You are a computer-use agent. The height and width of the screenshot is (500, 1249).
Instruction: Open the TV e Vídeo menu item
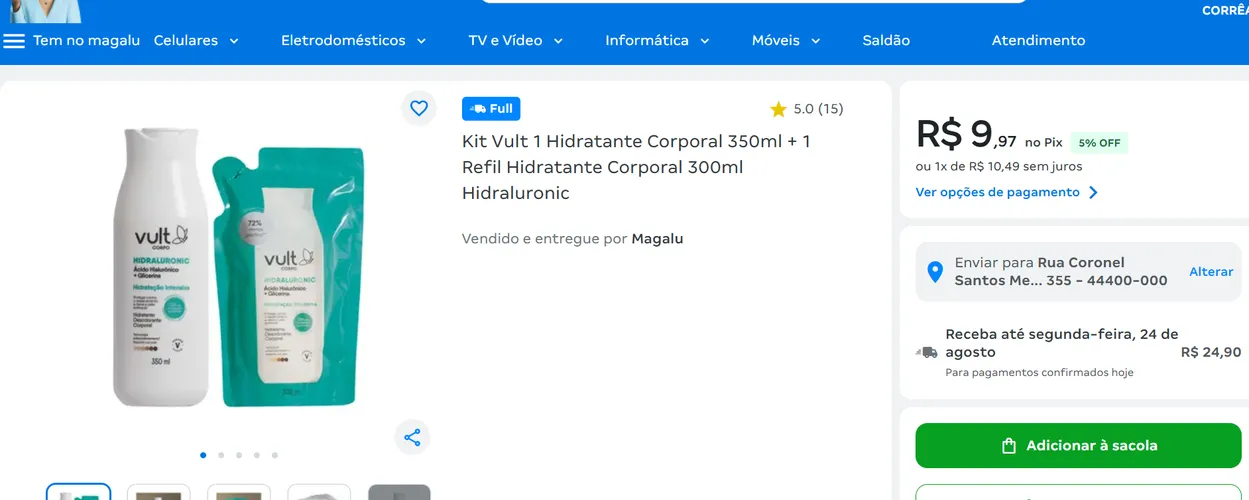pyautogui.click(x=505, y=41)
